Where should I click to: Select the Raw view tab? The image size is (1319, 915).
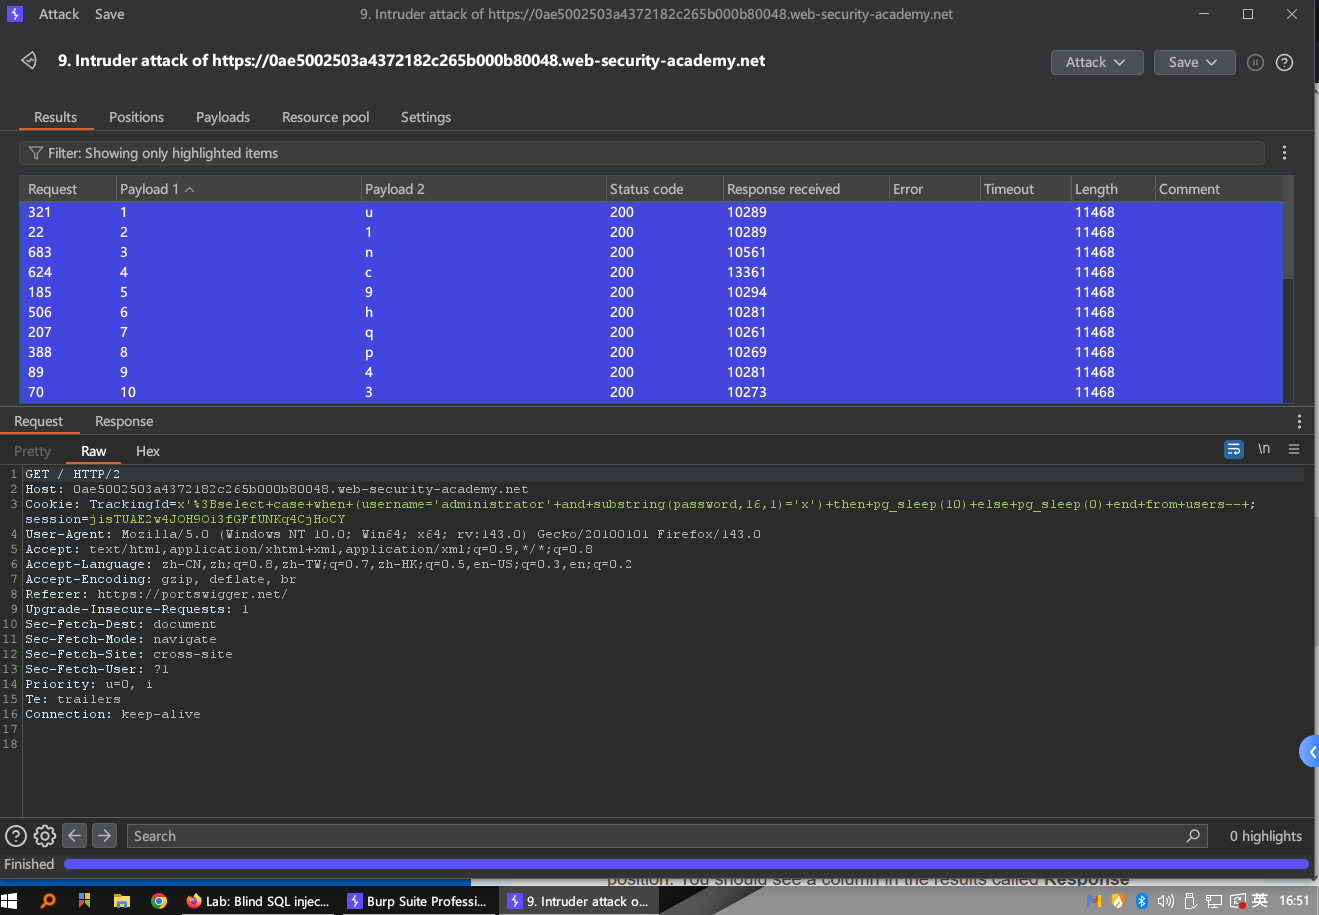click(x=94, y=451)
